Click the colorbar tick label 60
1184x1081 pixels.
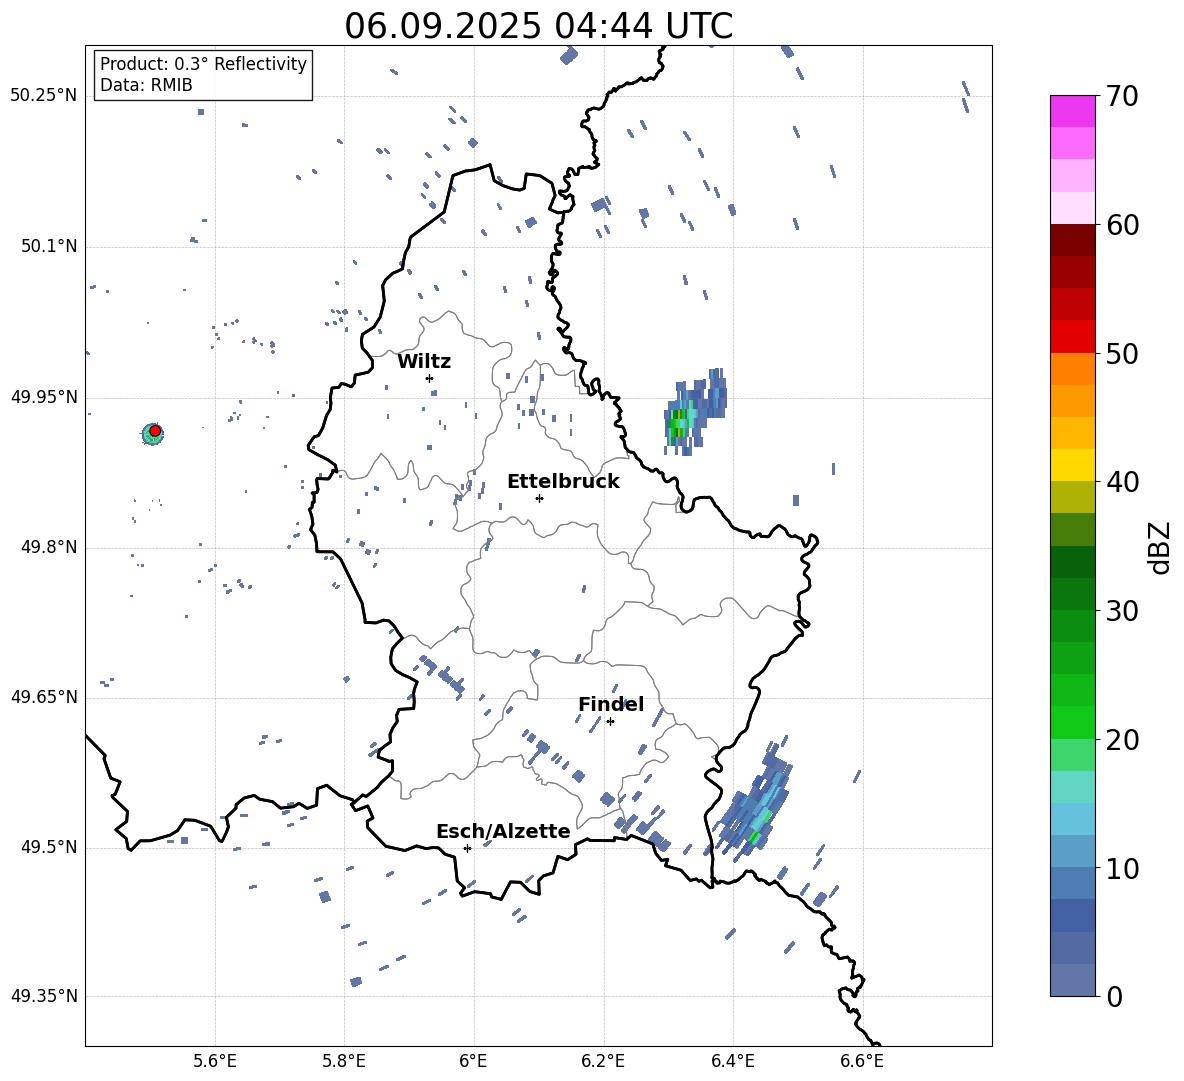[x=1122, y=225]
